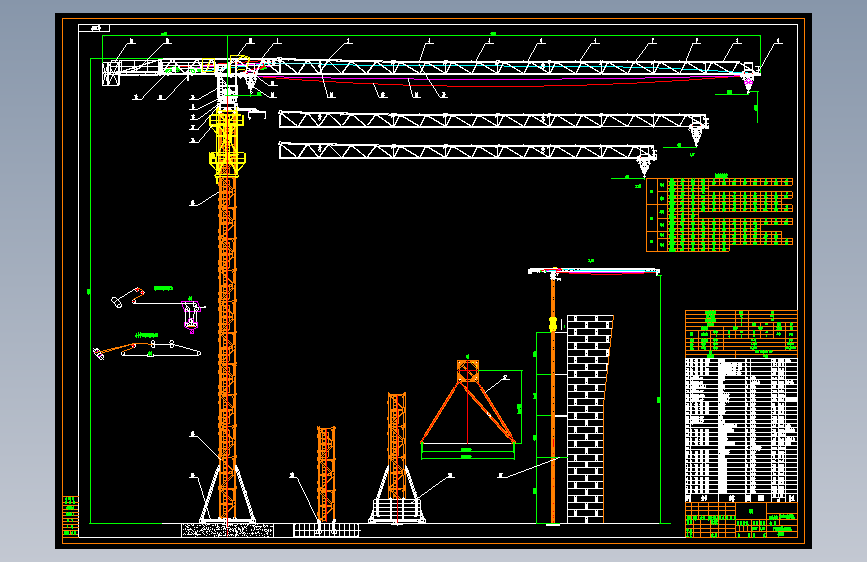867x562 pixels.
Task: Click the tall orange crane mast tower
Action: [x=227, y=348]
